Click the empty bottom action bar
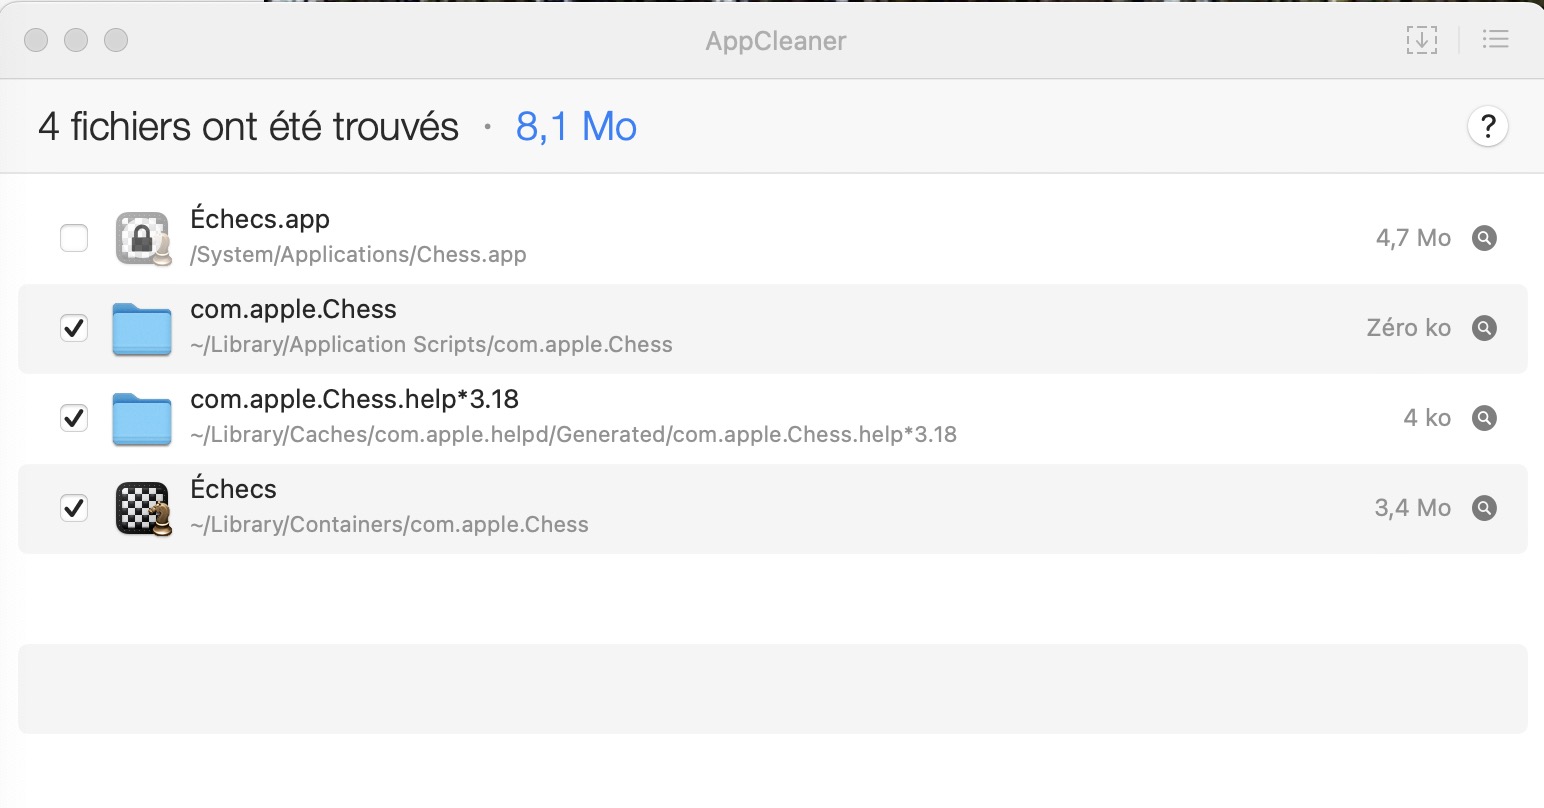Screen dimensions: 1544x808 tap(772, 688)
